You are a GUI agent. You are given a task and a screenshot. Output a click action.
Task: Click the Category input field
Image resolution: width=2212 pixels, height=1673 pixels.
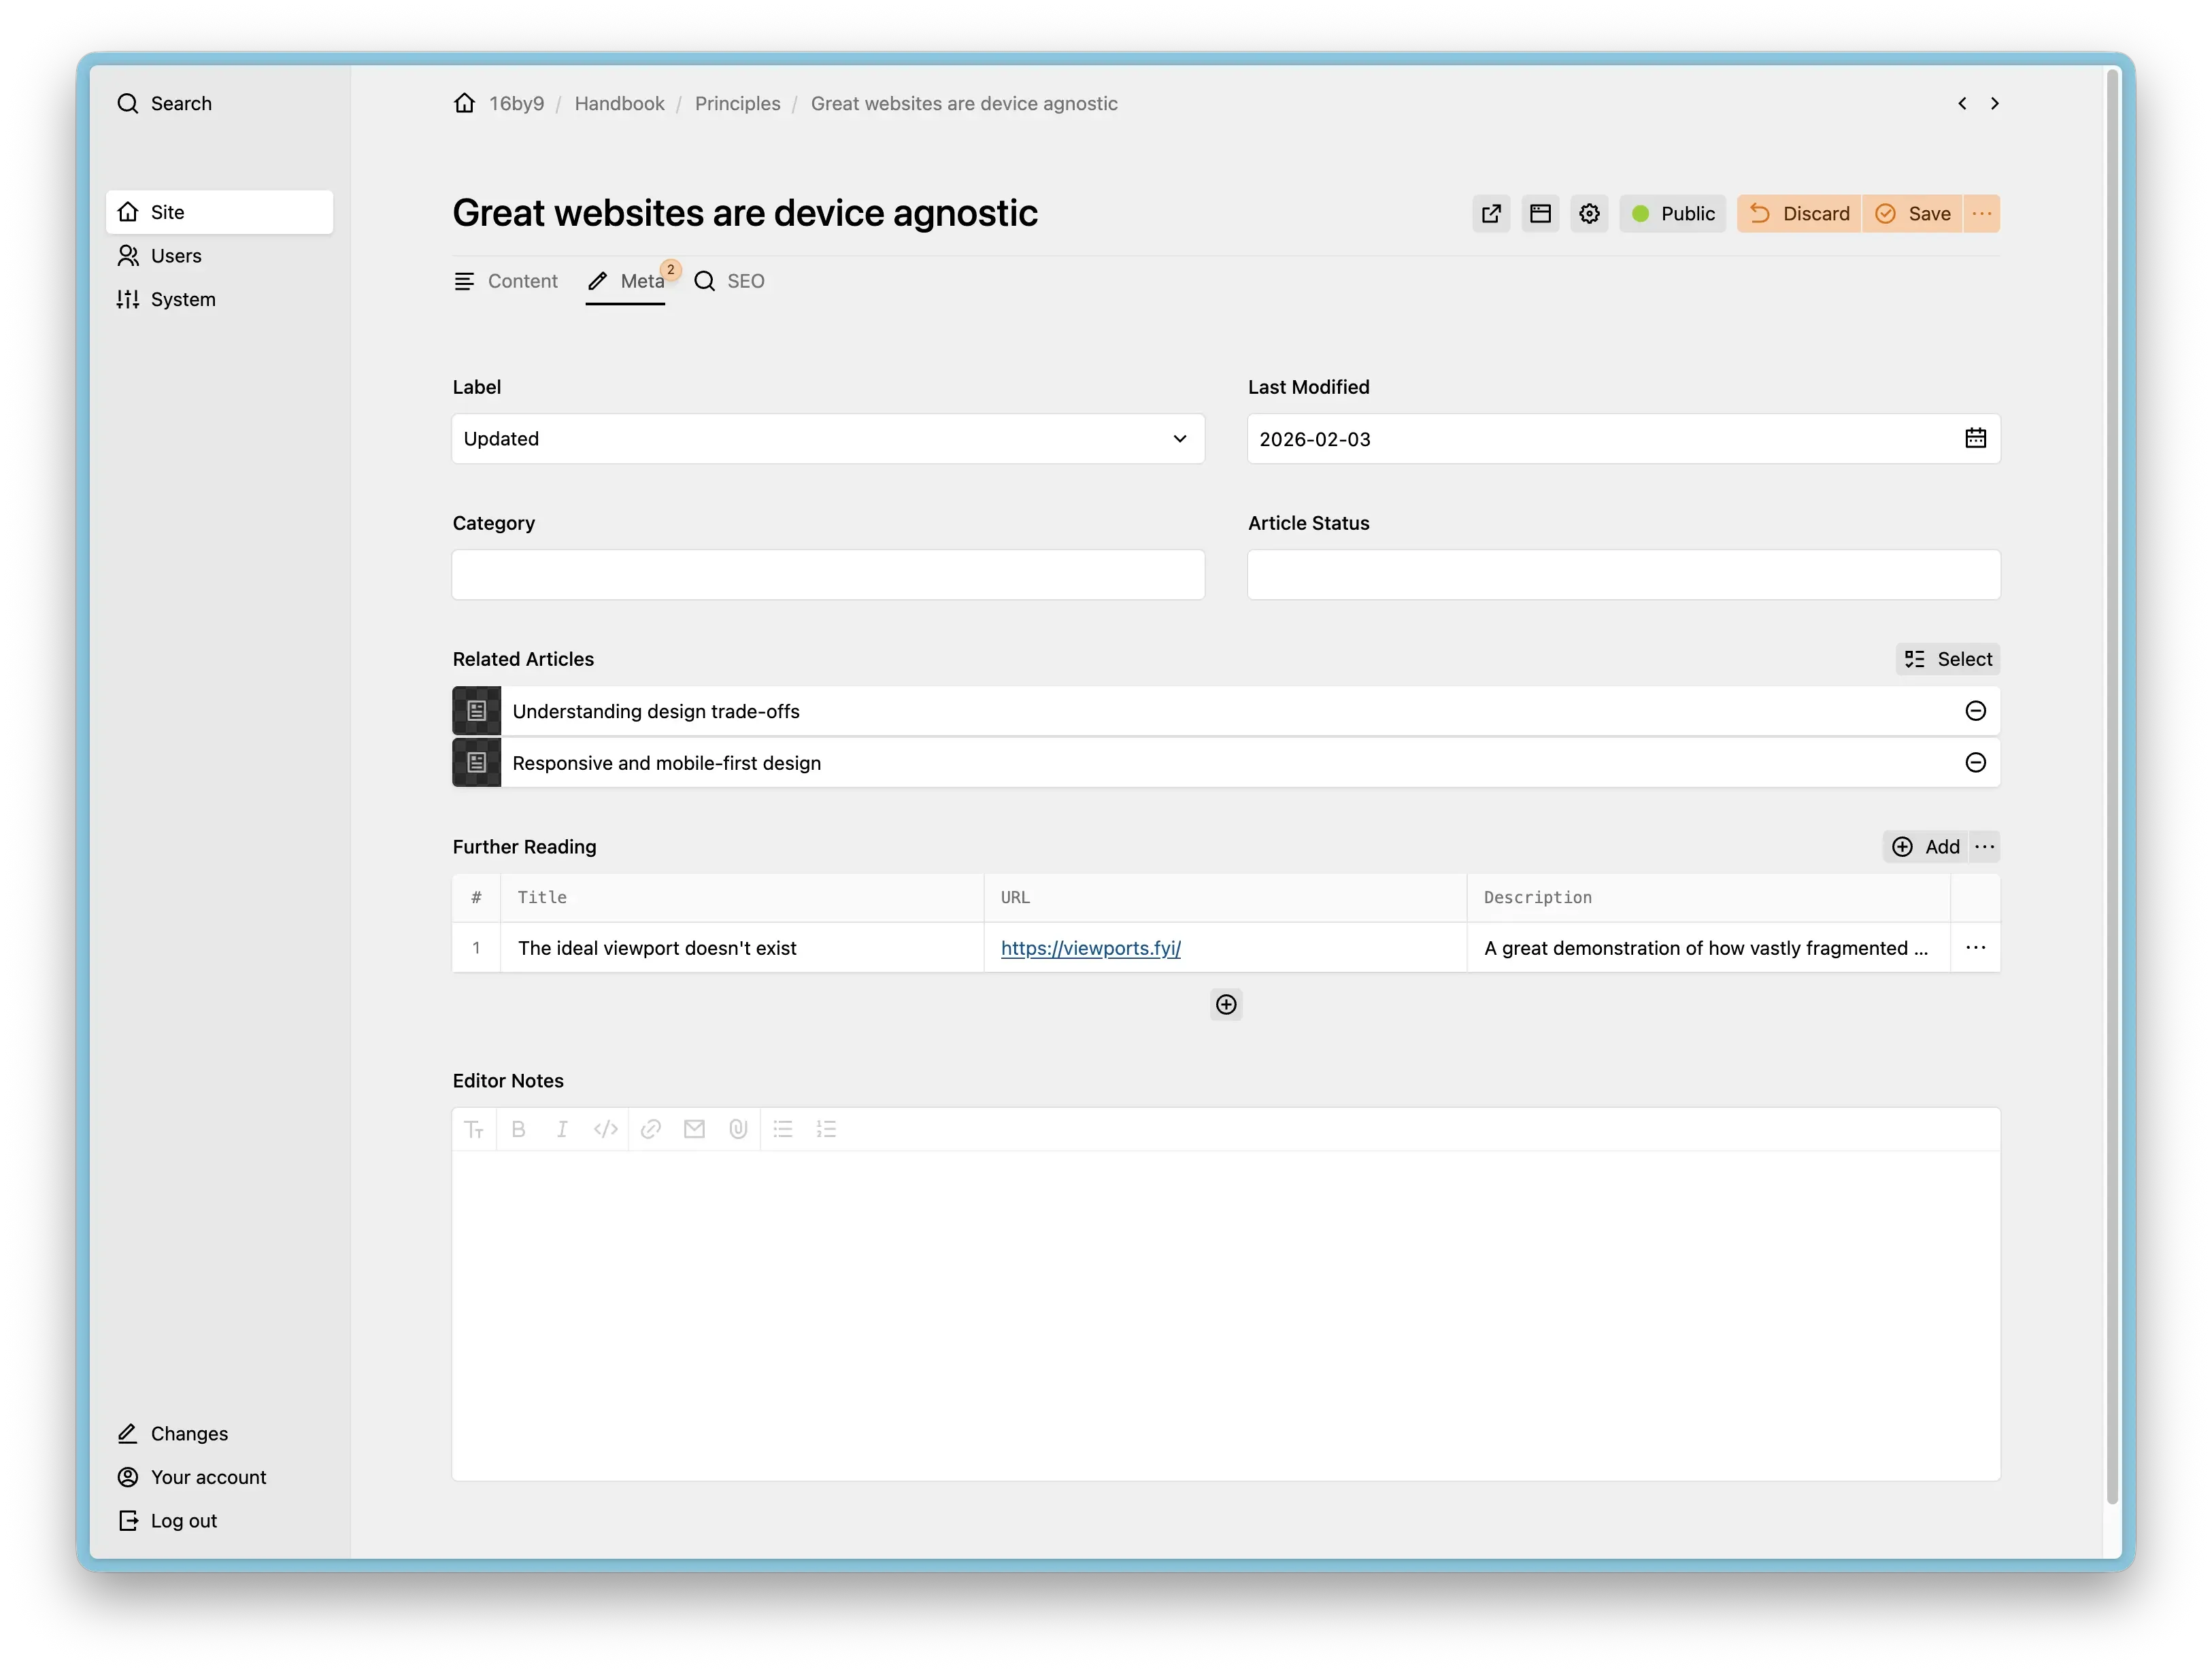point(827,575)
